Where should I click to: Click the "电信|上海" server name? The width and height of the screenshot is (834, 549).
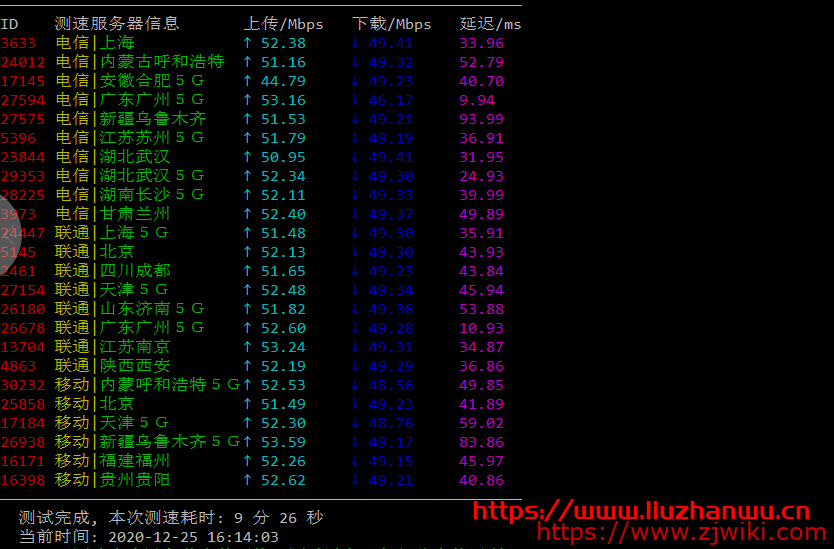coord(95,43)
